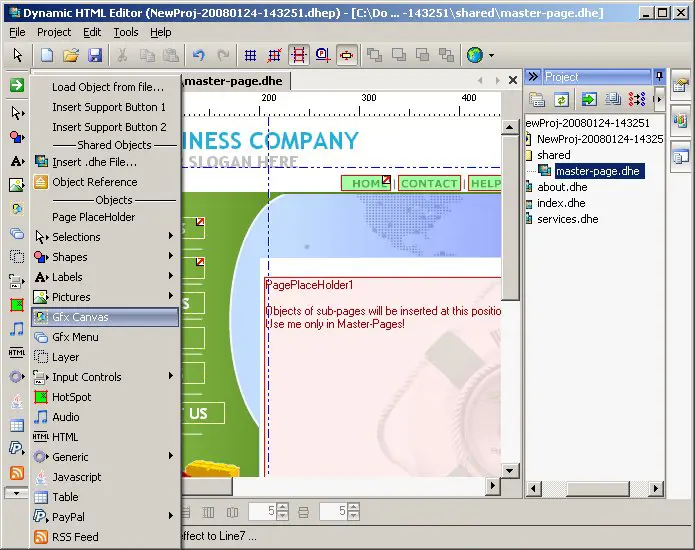Choose Gfx Canvas from the menu

[x=104, y=317]
